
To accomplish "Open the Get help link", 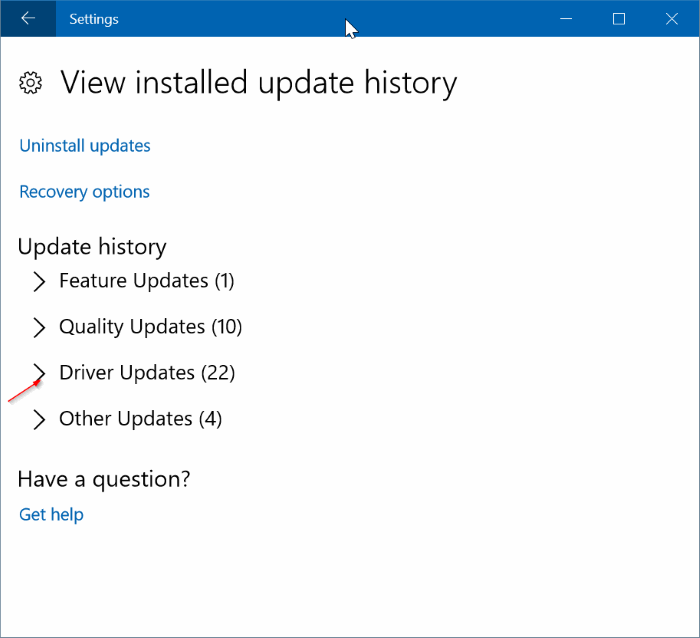I will pos(51,515).
